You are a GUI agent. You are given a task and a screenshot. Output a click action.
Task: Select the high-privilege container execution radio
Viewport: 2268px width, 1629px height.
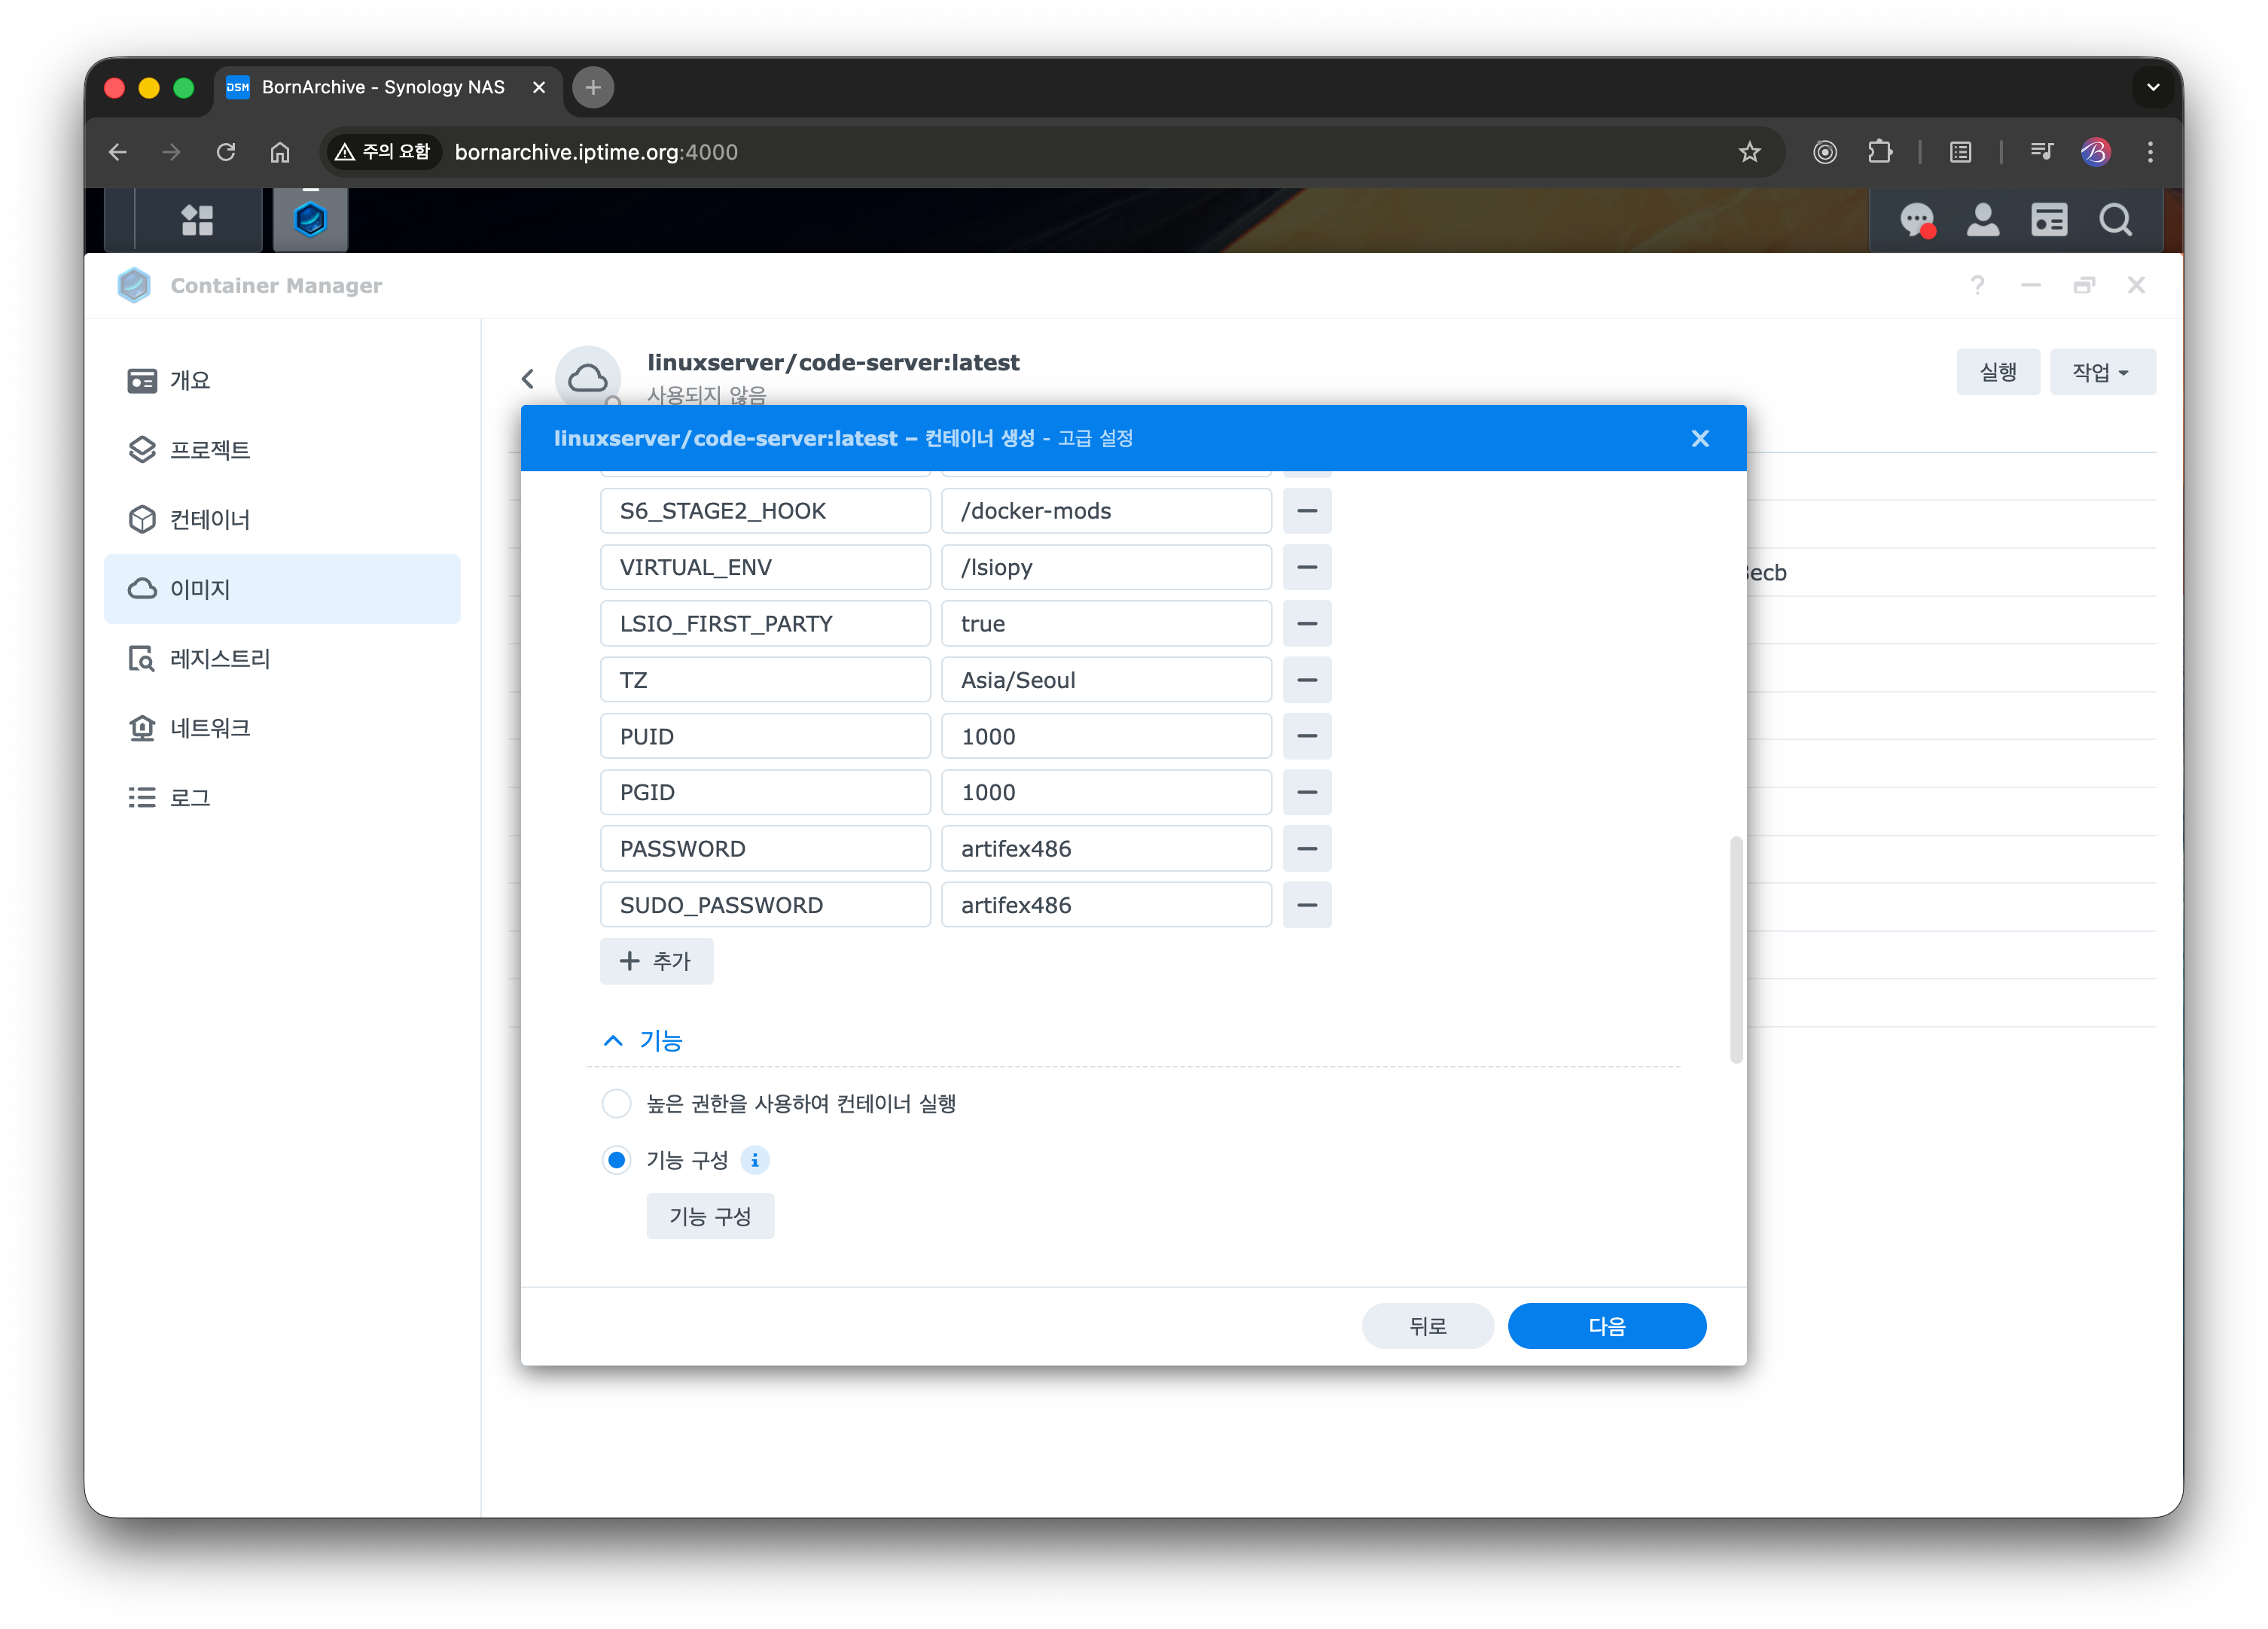click(617, 1104)
